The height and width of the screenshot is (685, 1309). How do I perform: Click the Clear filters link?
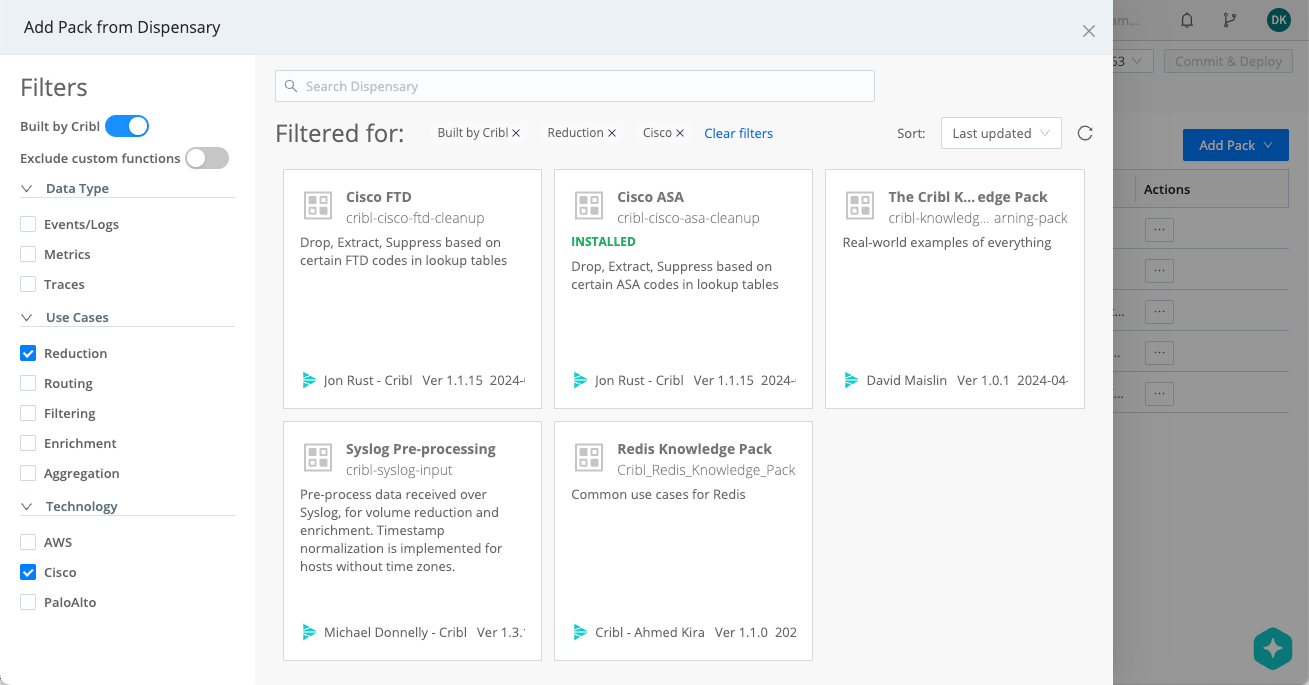tap(738, 133)
